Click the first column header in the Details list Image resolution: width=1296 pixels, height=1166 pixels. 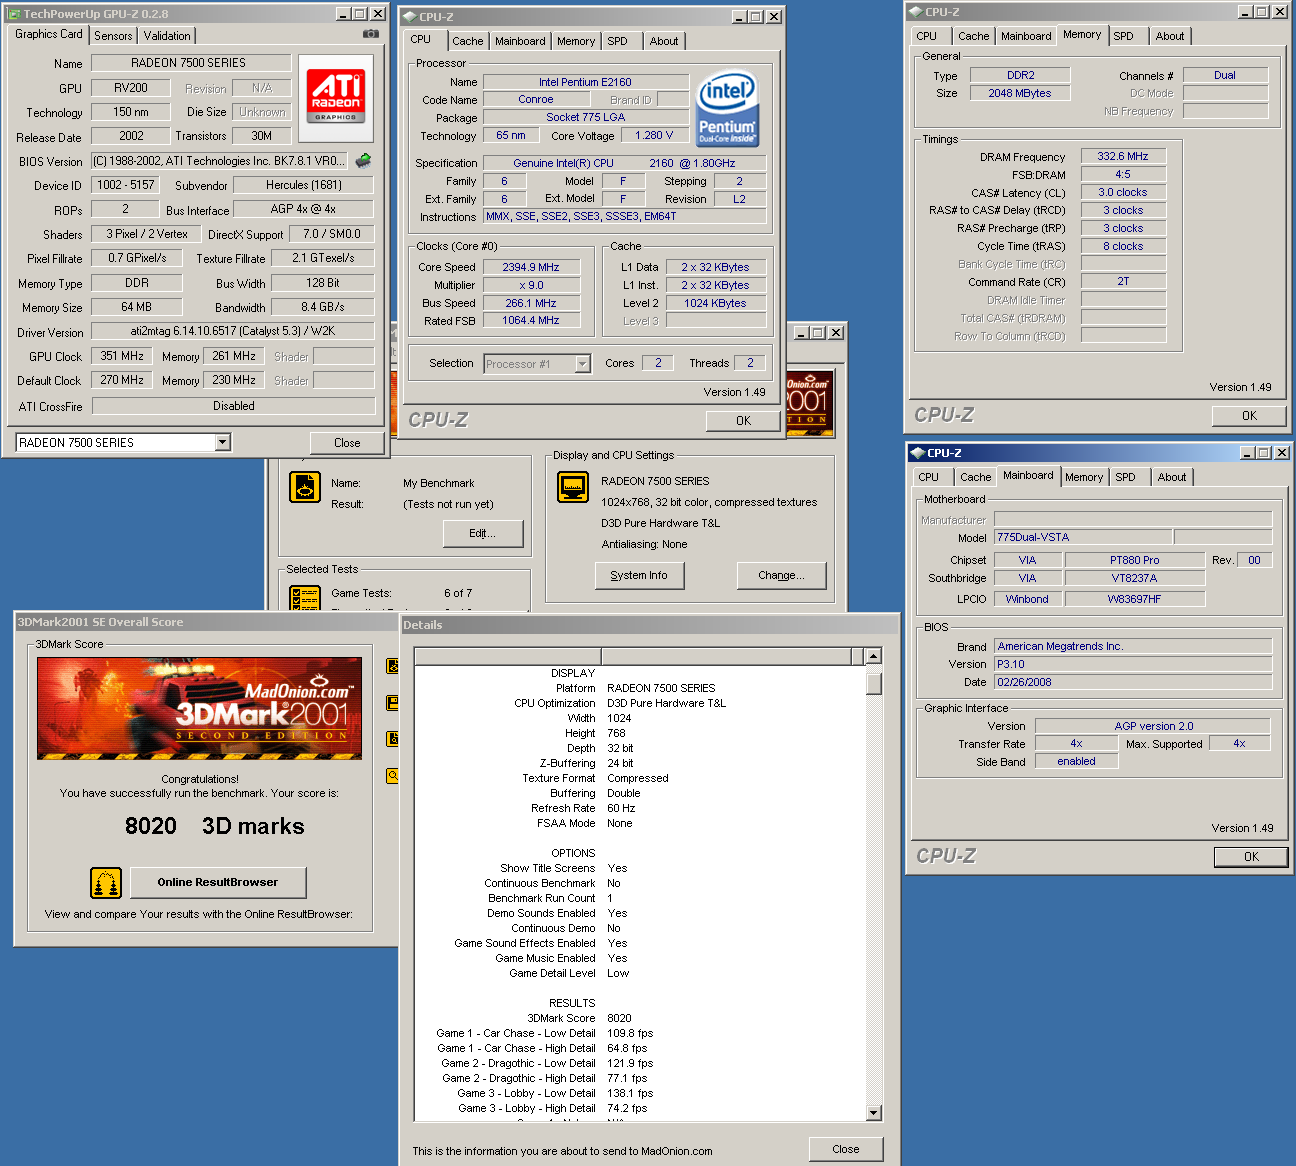pyautogui.click(x=508, y=657)
